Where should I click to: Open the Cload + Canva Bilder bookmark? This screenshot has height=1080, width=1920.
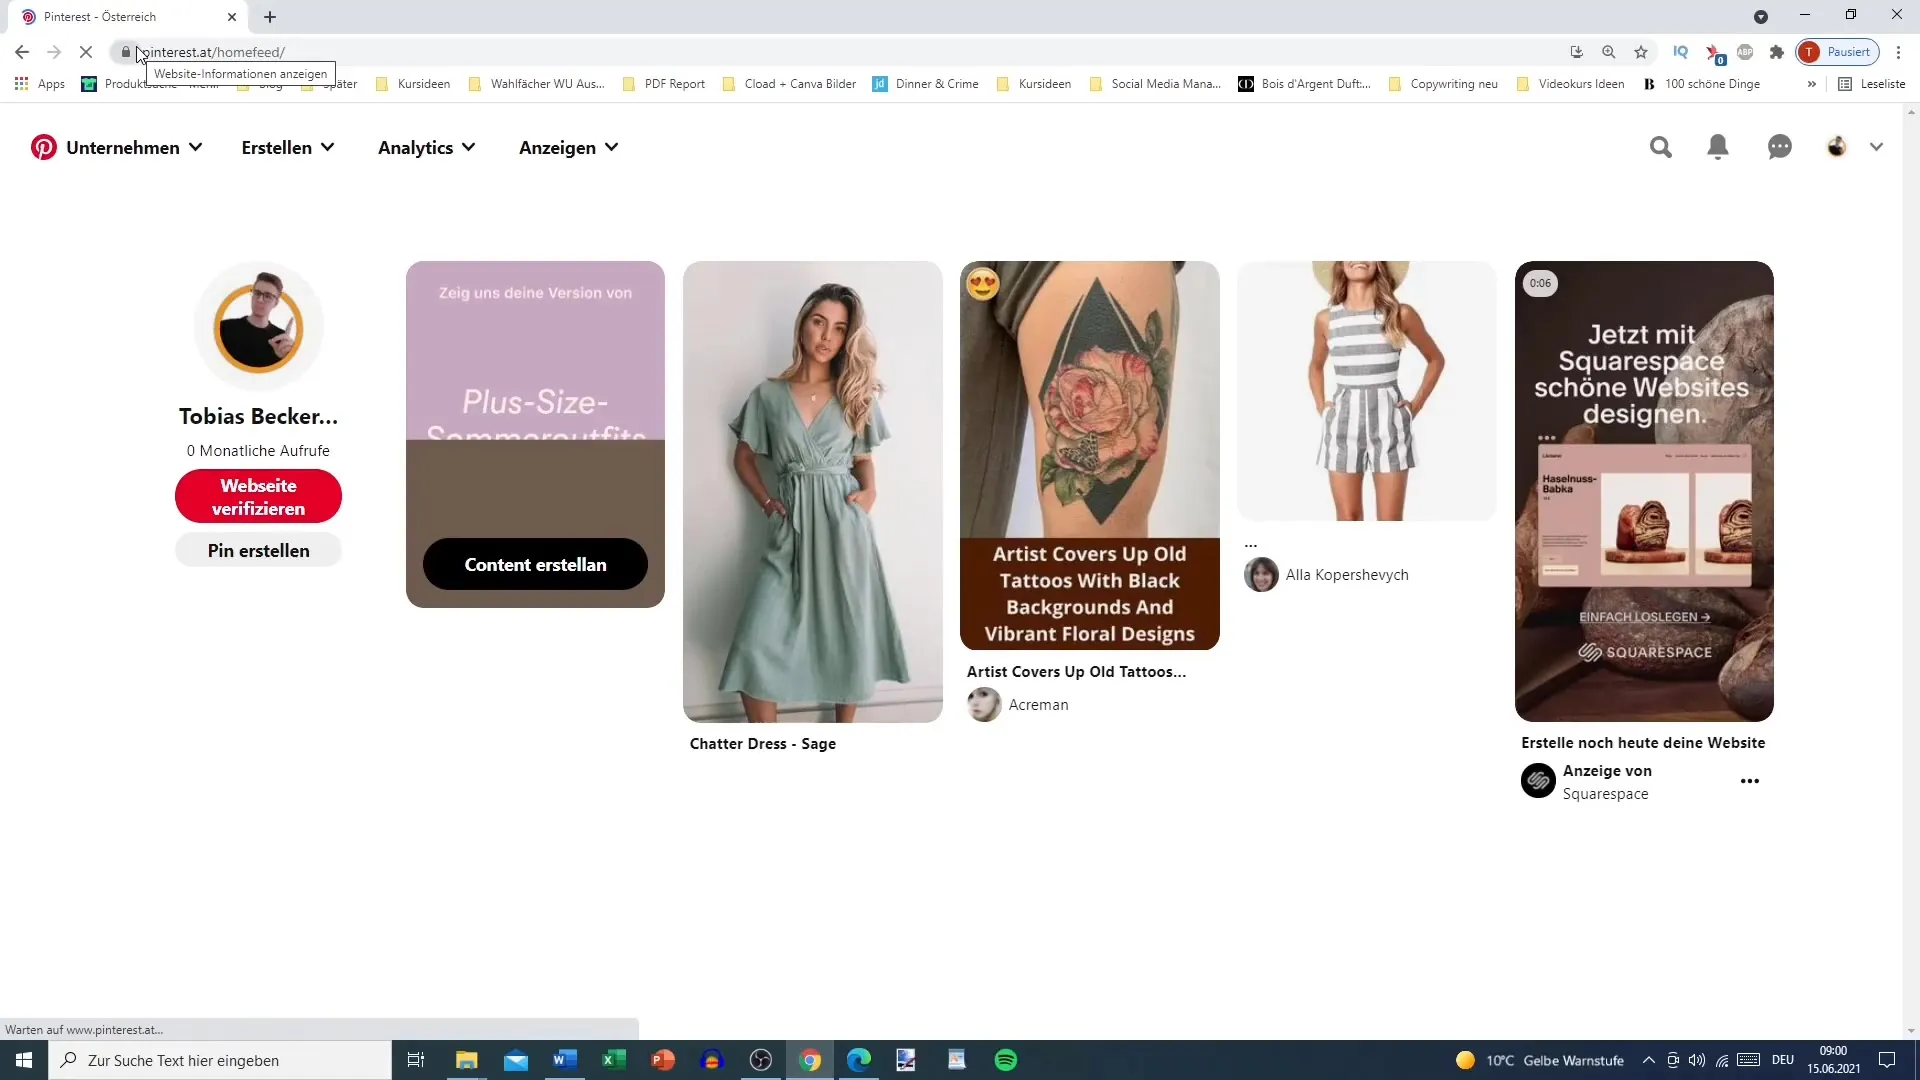(789, 84)
